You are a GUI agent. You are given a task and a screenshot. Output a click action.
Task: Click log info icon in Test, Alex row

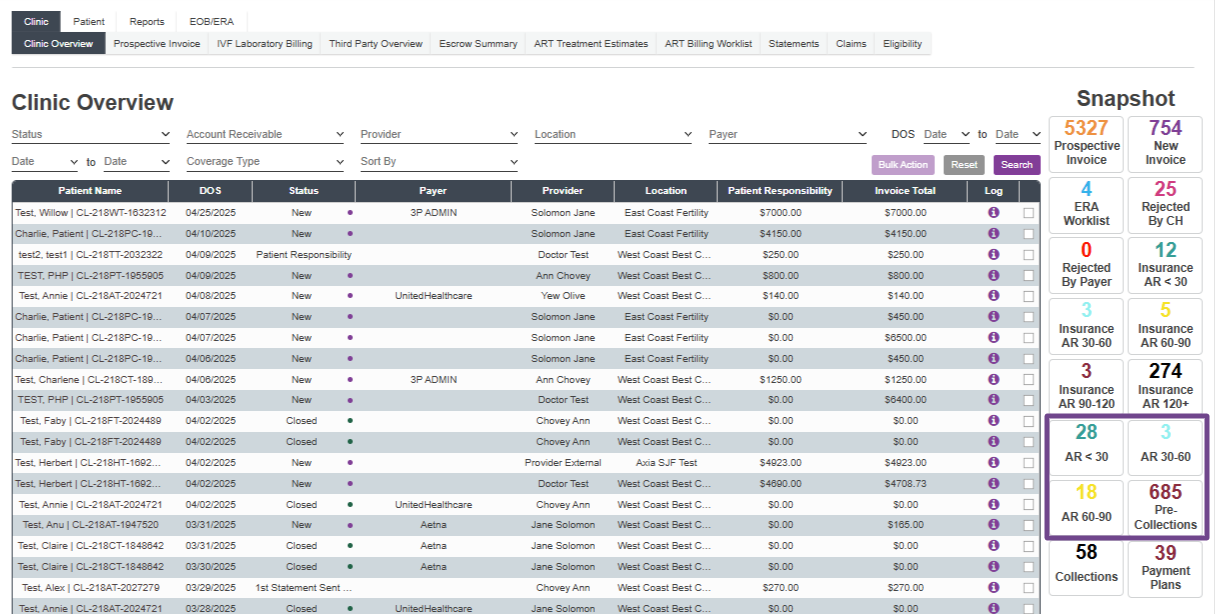[x=993, y=587]
